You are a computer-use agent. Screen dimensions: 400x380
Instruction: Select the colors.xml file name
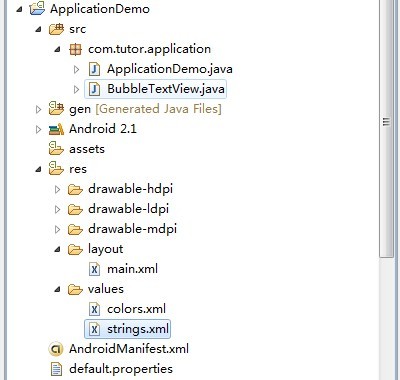point(136,309)
